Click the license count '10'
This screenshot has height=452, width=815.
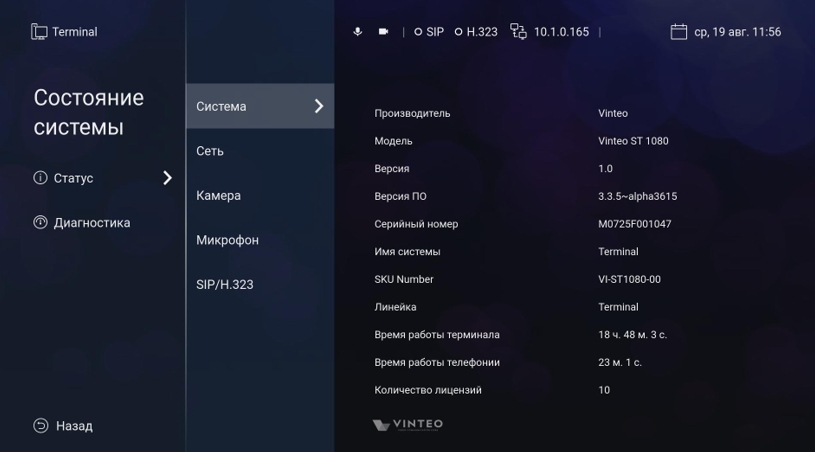point(604,390)
